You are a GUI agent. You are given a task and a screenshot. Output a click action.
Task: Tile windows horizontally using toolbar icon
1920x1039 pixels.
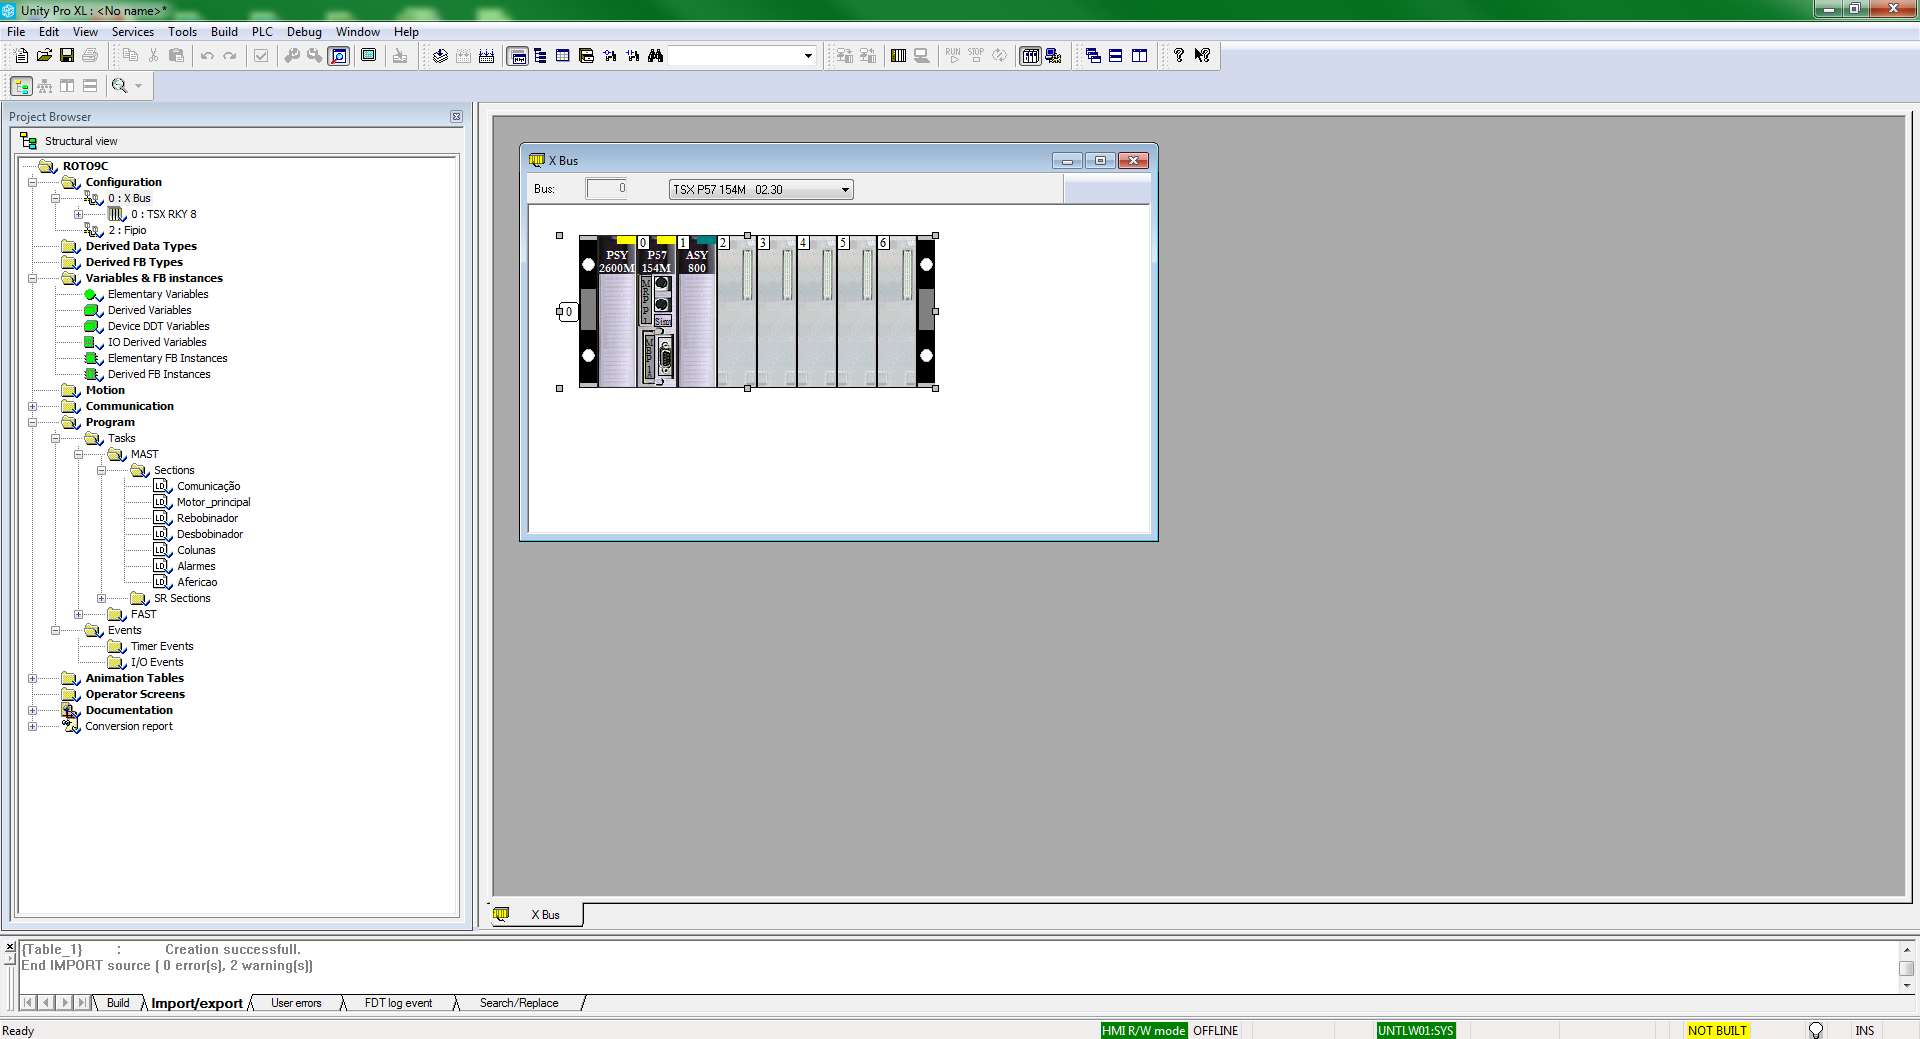(1116, 56)
